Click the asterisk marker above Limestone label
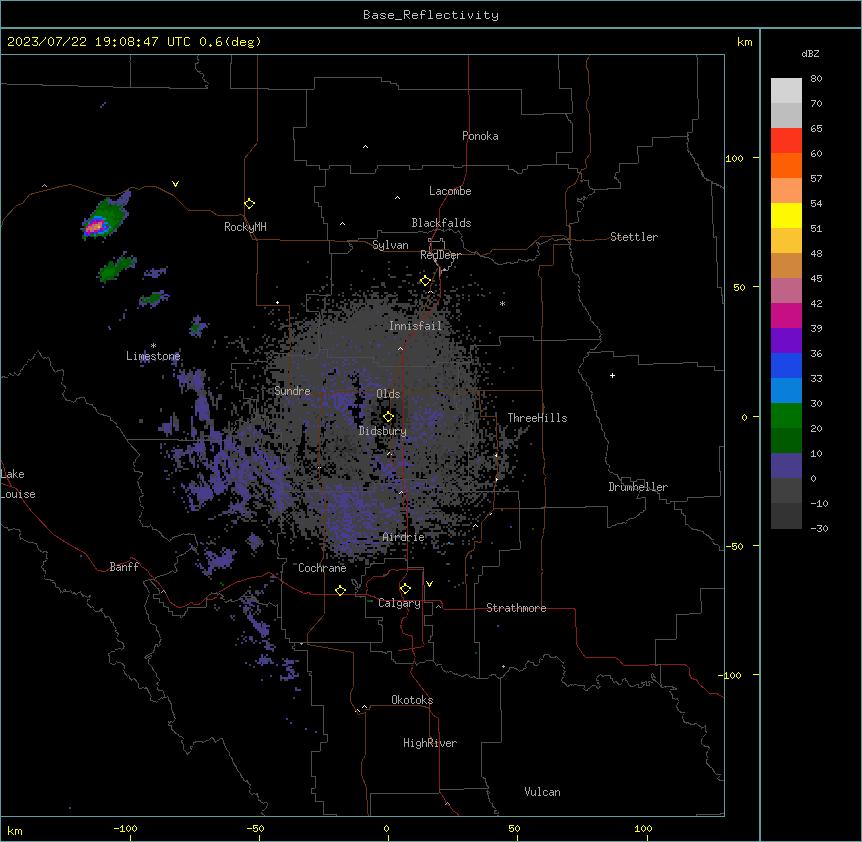Viewport: 862px width, 842px height. point(153,346)
